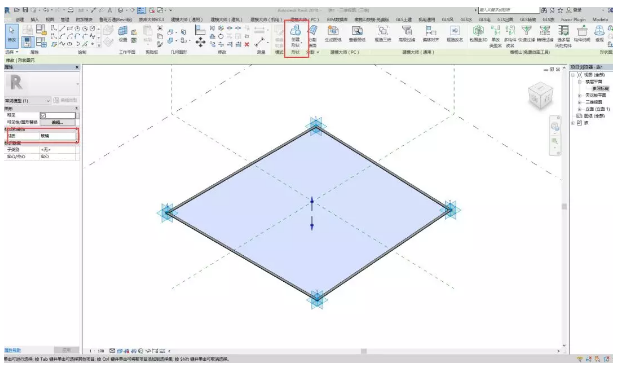
Task: Open the ViewCube in the 3D view
Action: click(540, 96)
